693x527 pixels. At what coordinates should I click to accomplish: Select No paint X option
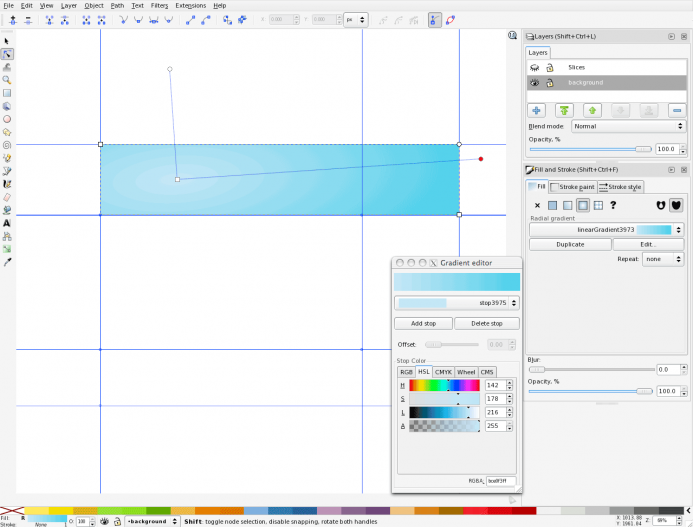pos(537,205)
